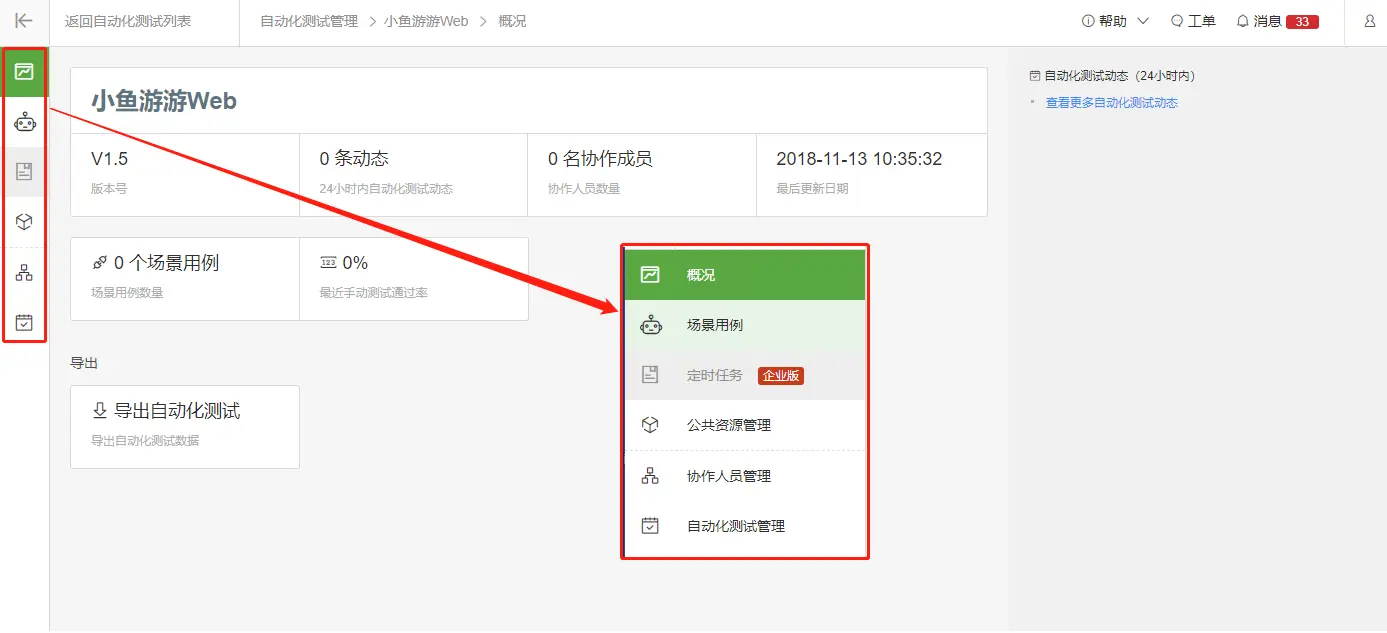Open the cube 公共资源管理 icon in the collapsed sidebar

click(24, 222)
